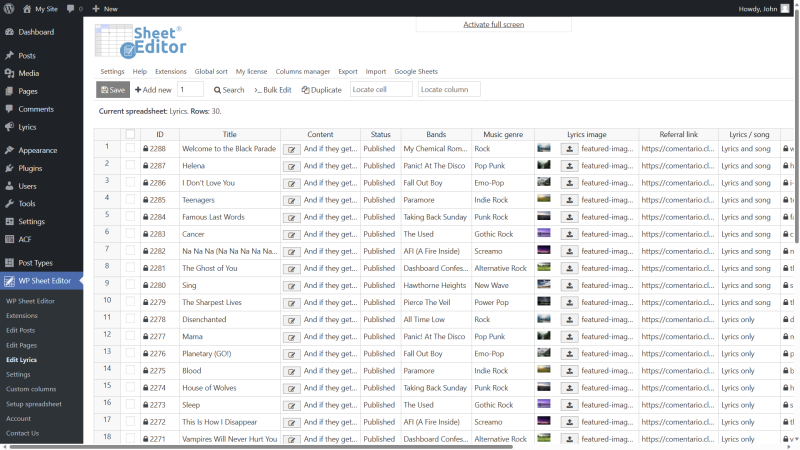This screenshot has width=800, height=450.
Task: Open the Google Sheets menu item
Action: point(416,71)
